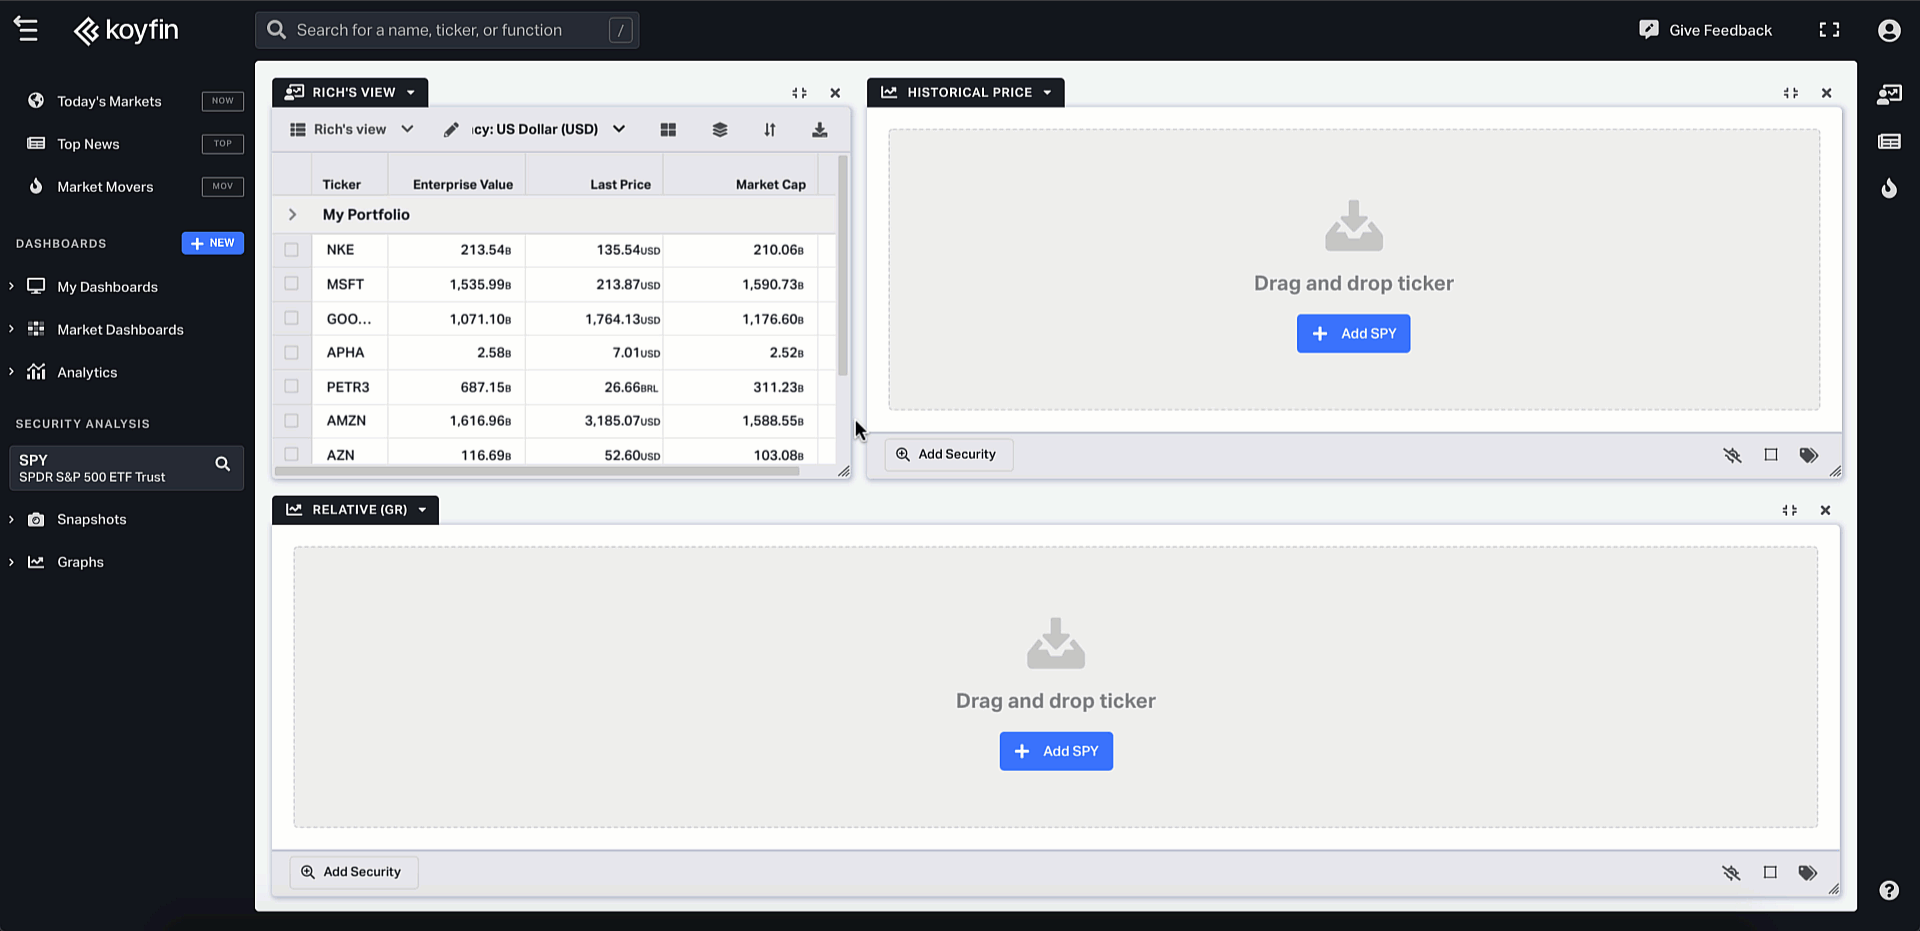Collapse the Historical Price widget with shrink icon
Image resolution: width=1920 pixels, height=931 pixels.
pyautogui.click(x=1790, y=93)
